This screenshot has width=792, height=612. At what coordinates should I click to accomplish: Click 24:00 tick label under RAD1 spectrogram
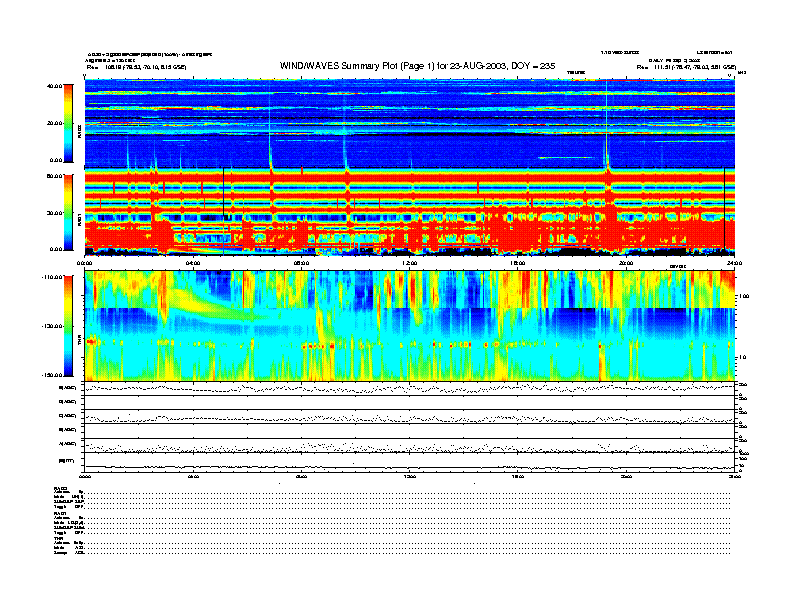tap(734, 263)
